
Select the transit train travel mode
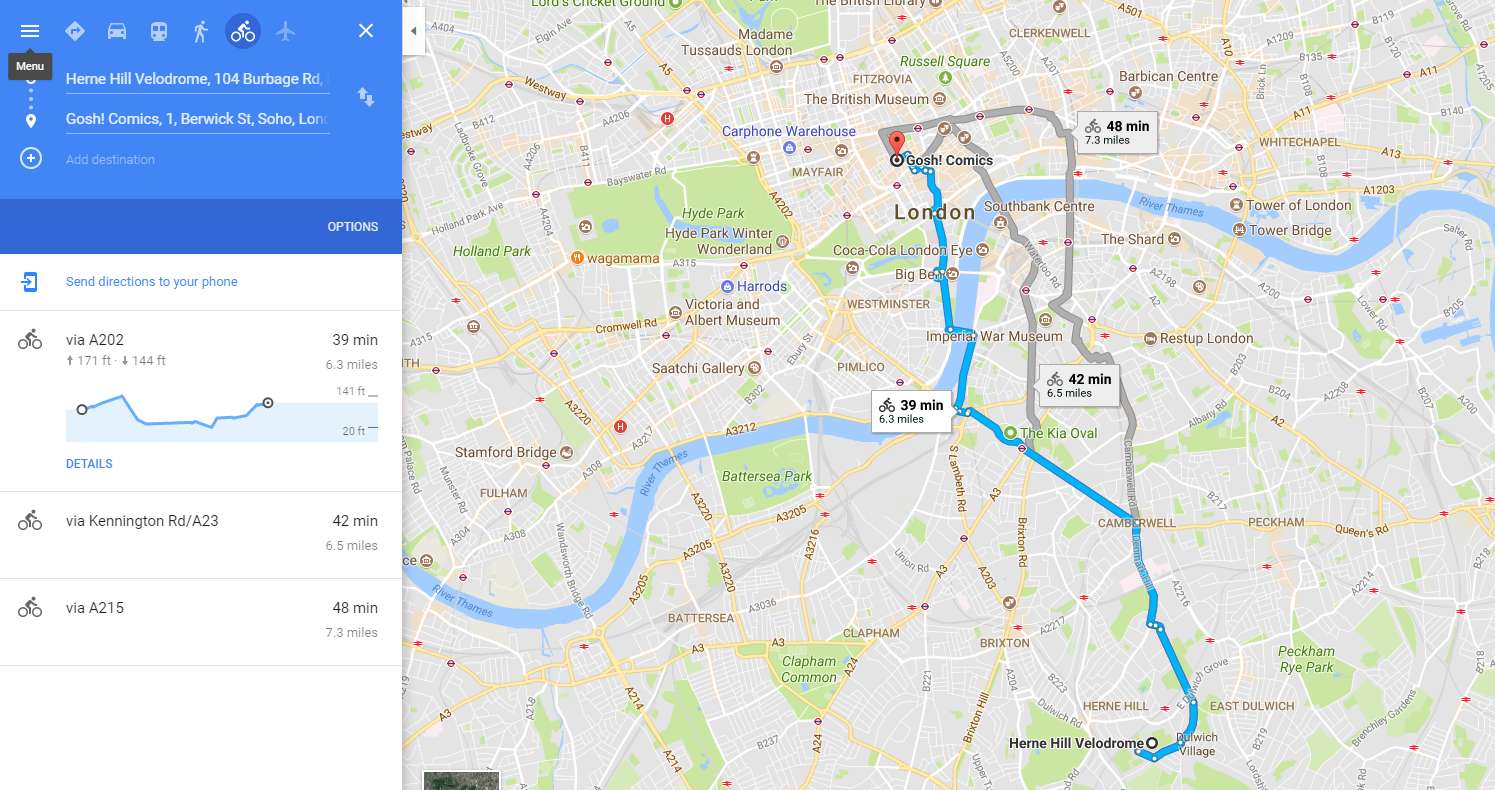pos(159,31)
